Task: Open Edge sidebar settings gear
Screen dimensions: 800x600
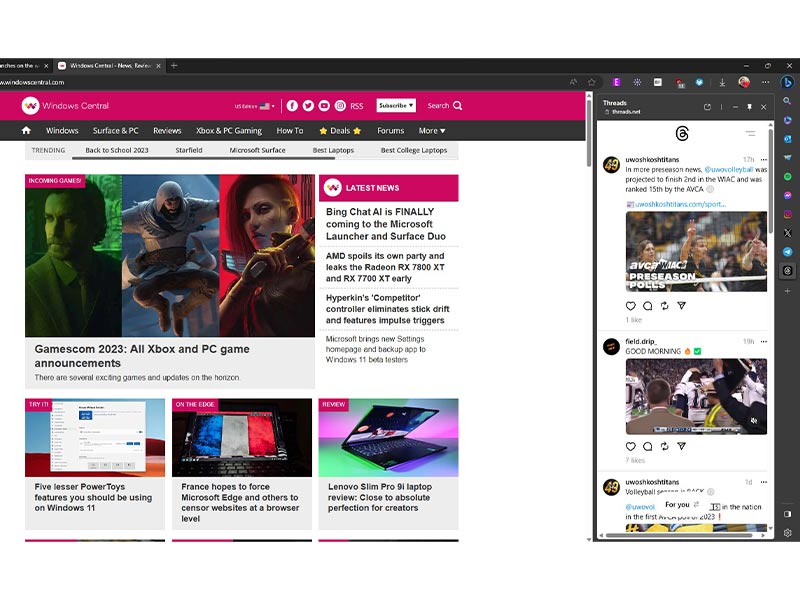Action: coord(787,533)
